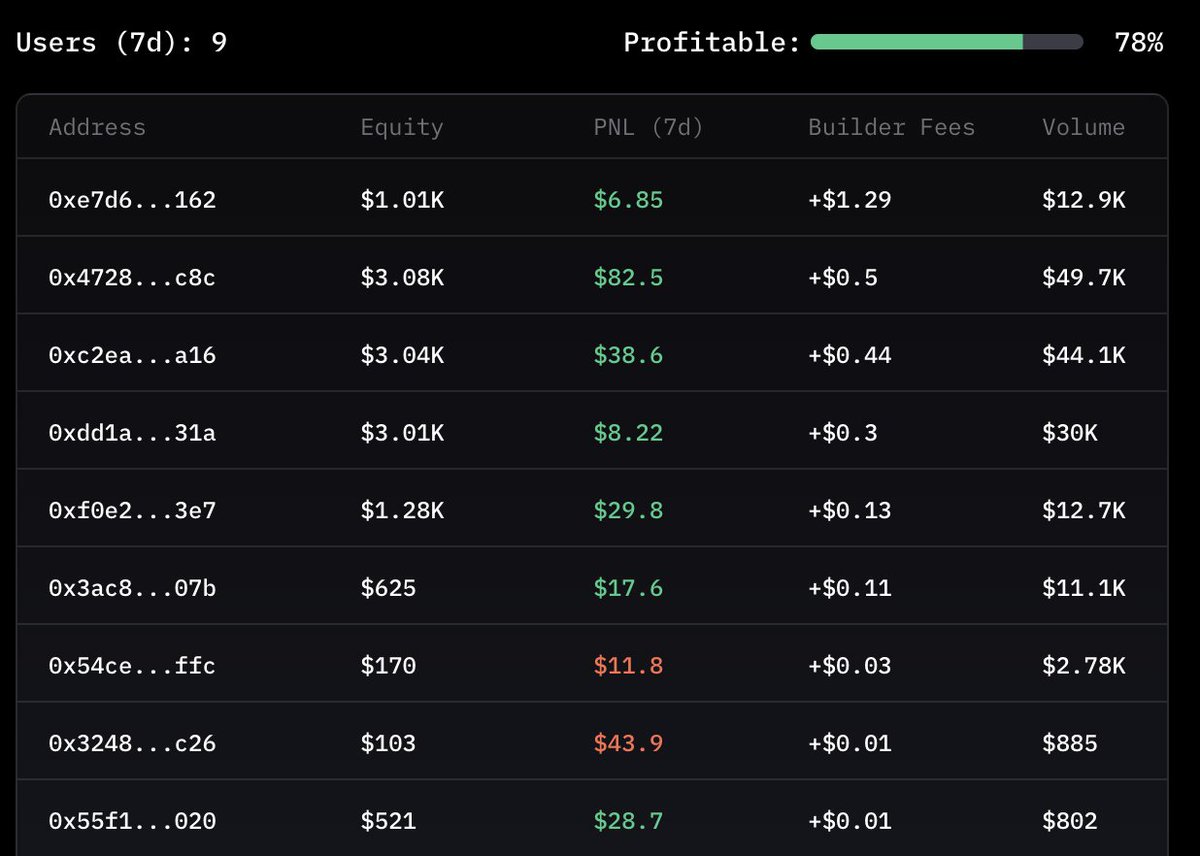Click volume value $49.7K
Image resolution: width=1200 pixels, height=856 pixels.
[1083, 277]
